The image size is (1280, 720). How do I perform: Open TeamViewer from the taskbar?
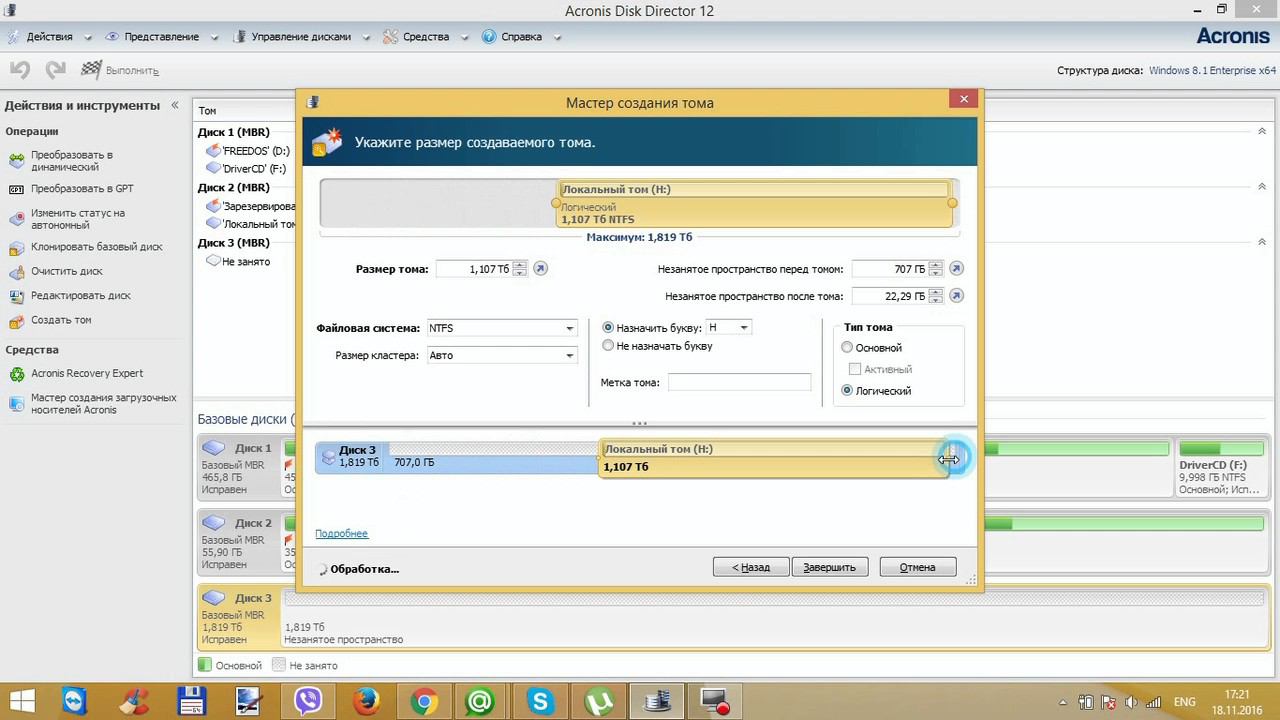coord(74,702)
